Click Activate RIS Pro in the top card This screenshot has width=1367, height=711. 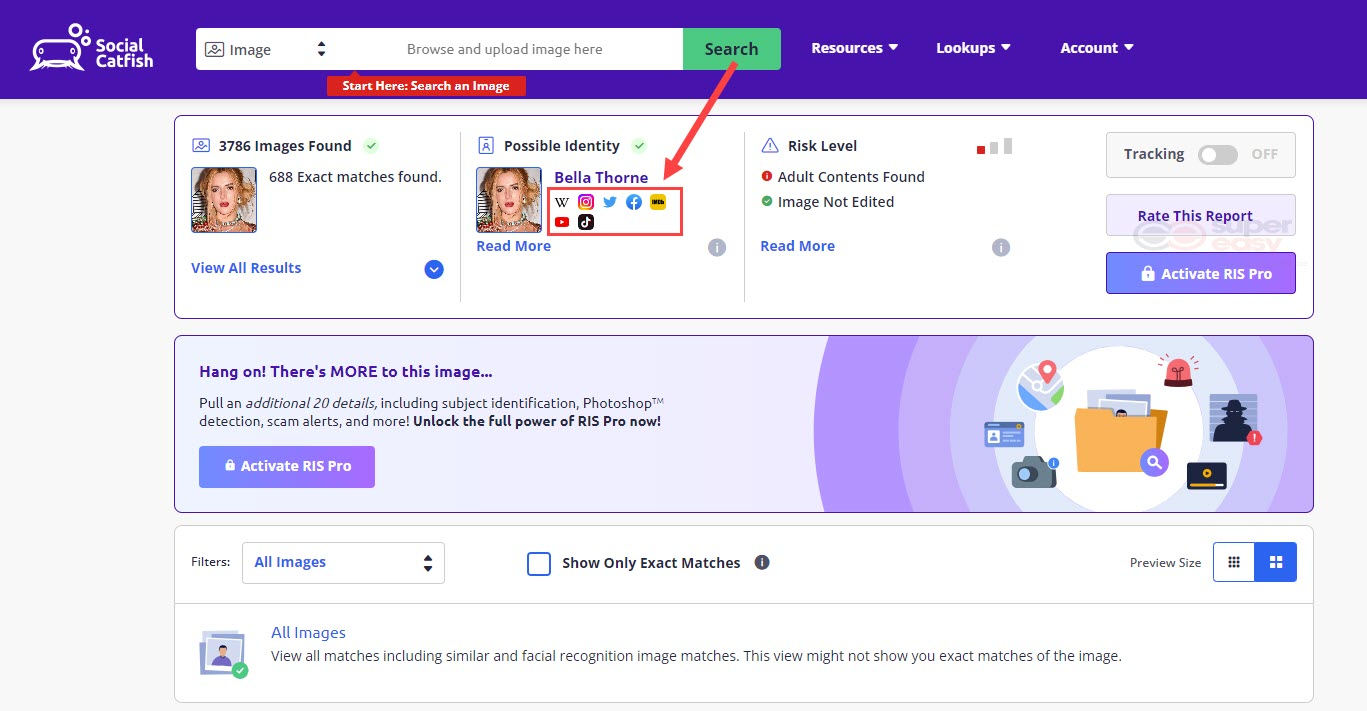click(x=1201, y=273)
